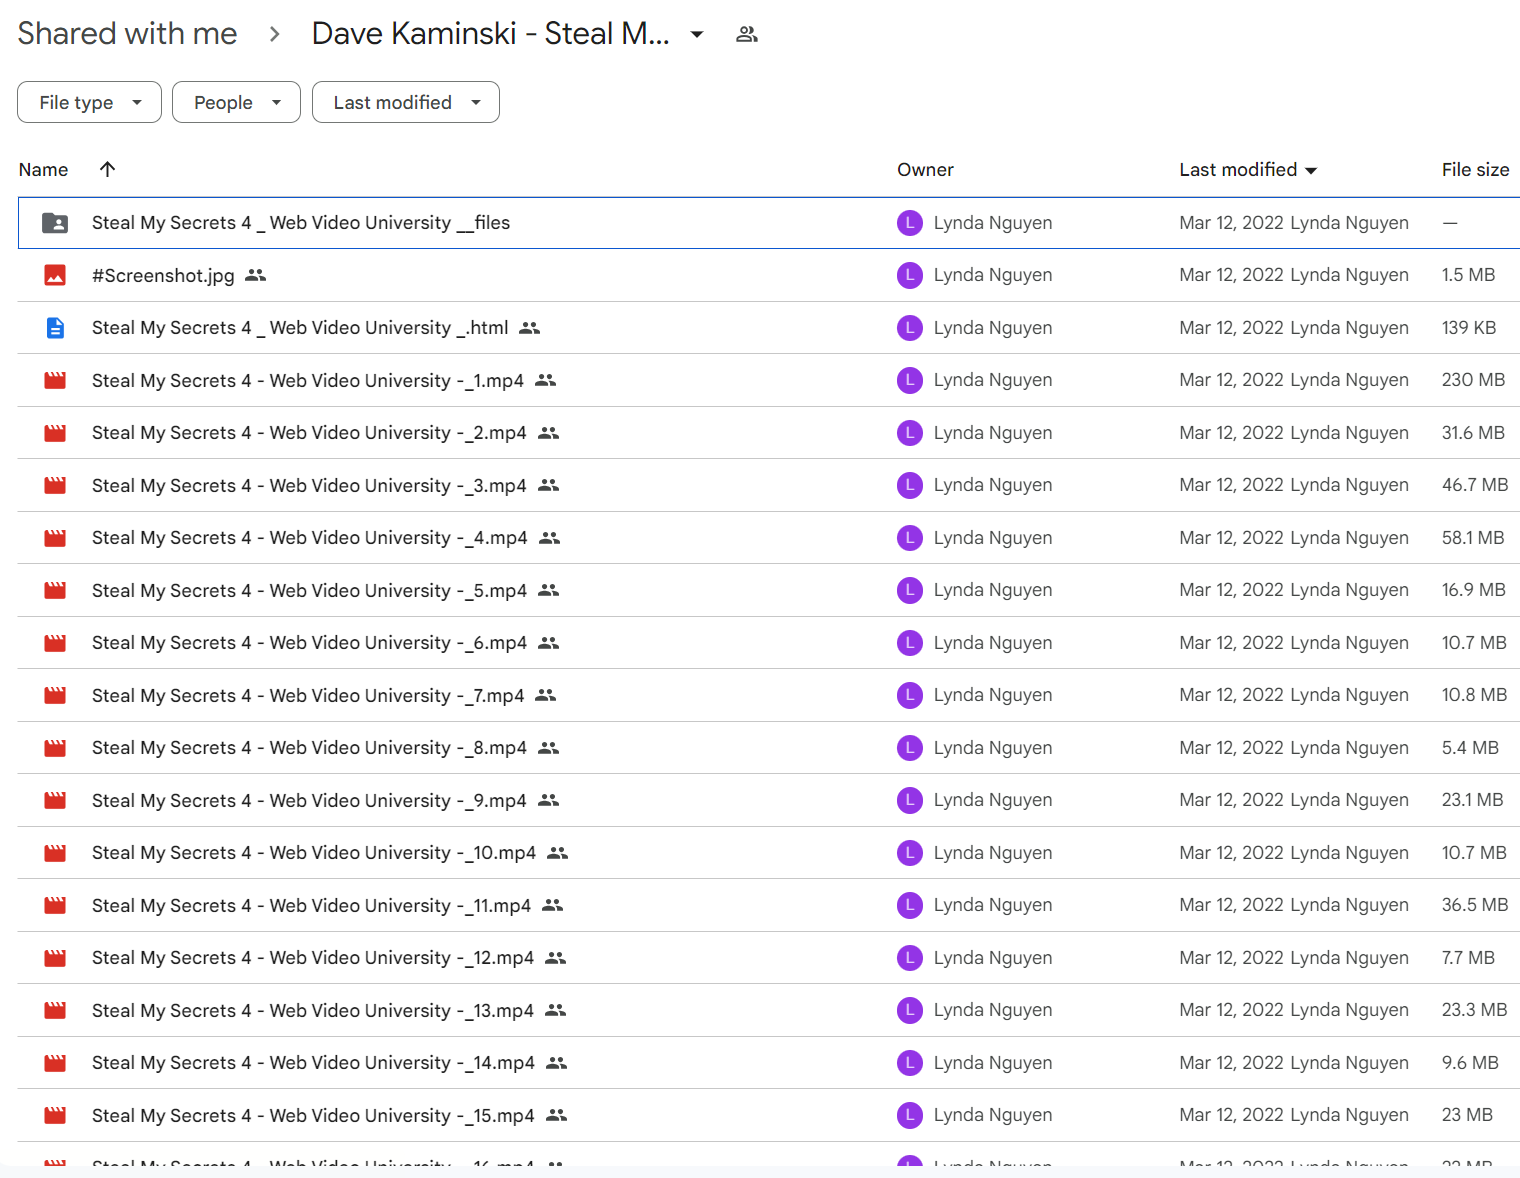Click the File size column header
The width and height of the screenshot is (1520, 1178).
pyautogui.click(x=1475, y=170)
